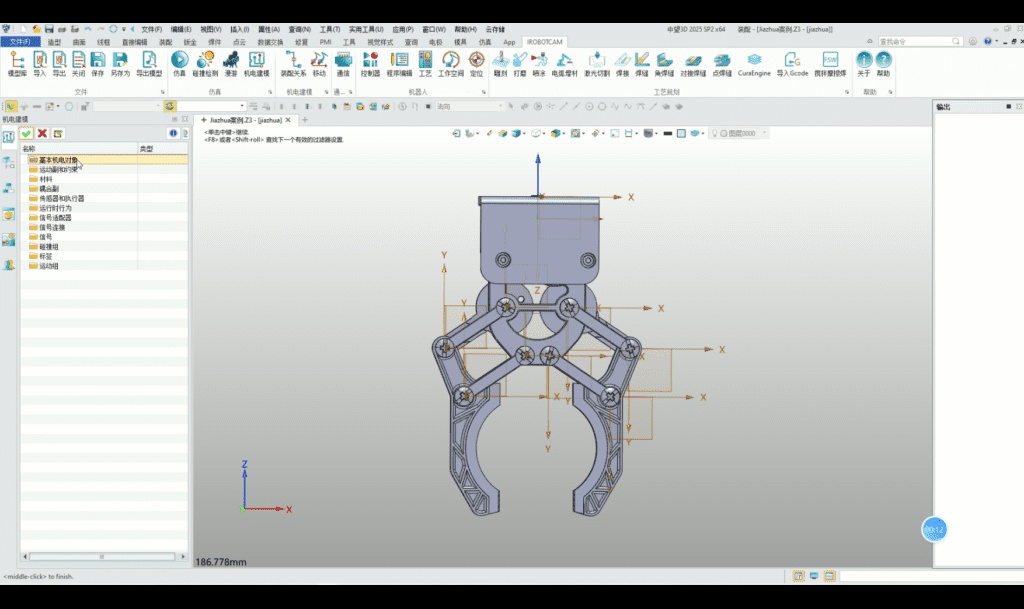Select the 电弧焊材 arc welding process
1024x609 pixels.
[x=564, y=64]
